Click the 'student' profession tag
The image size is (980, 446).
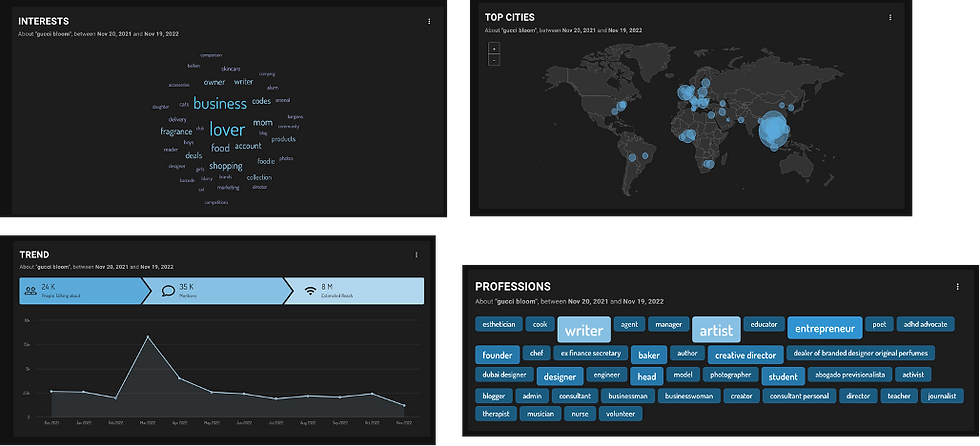(x=783, y=376)
